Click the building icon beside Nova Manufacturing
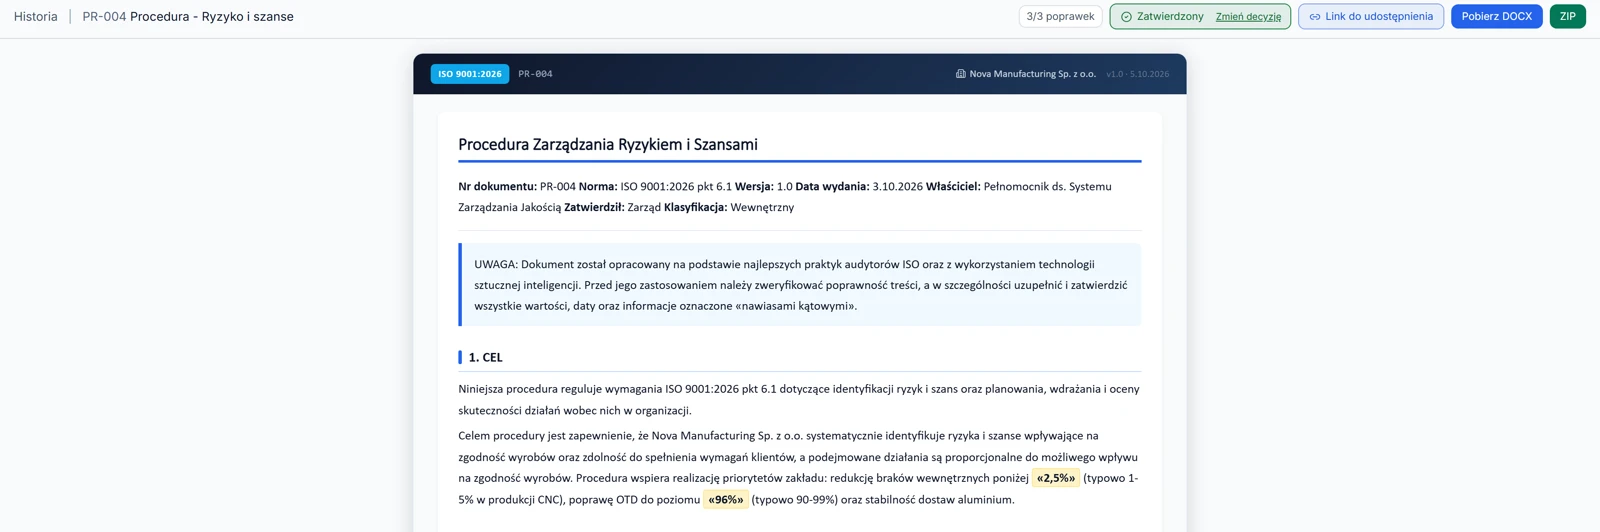 click(x=961, y=74)
